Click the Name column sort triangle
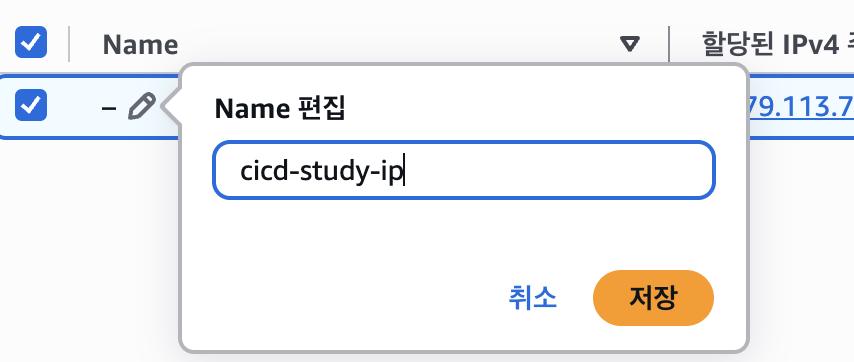The height and width of the screenshot is (362, 854). click(630, 44)
